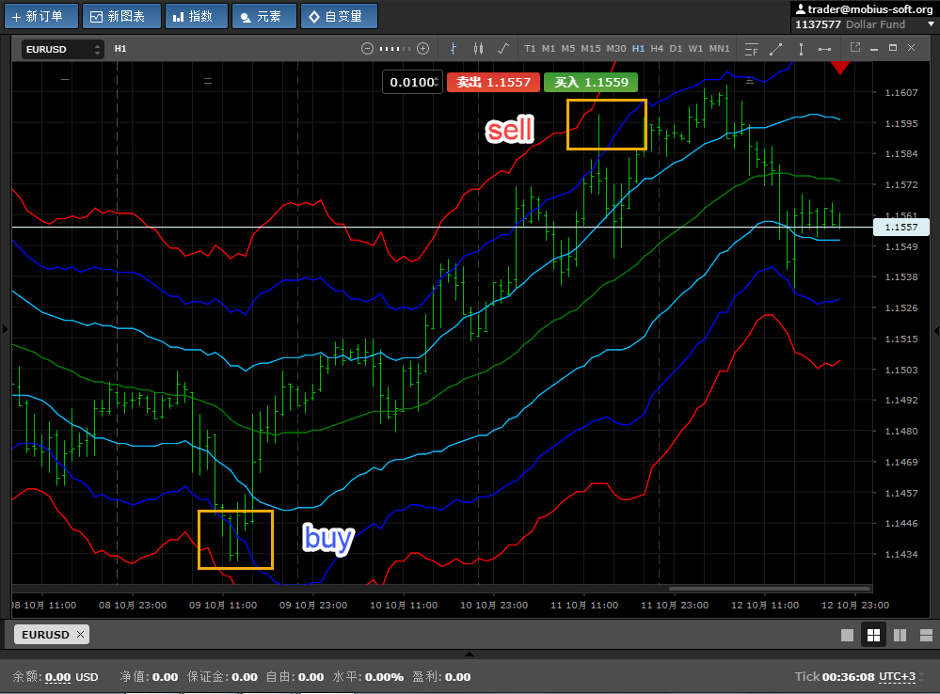Click the 10 10月 11:00 time axis label
The image size is (940, 694).
tap(403, 605)
